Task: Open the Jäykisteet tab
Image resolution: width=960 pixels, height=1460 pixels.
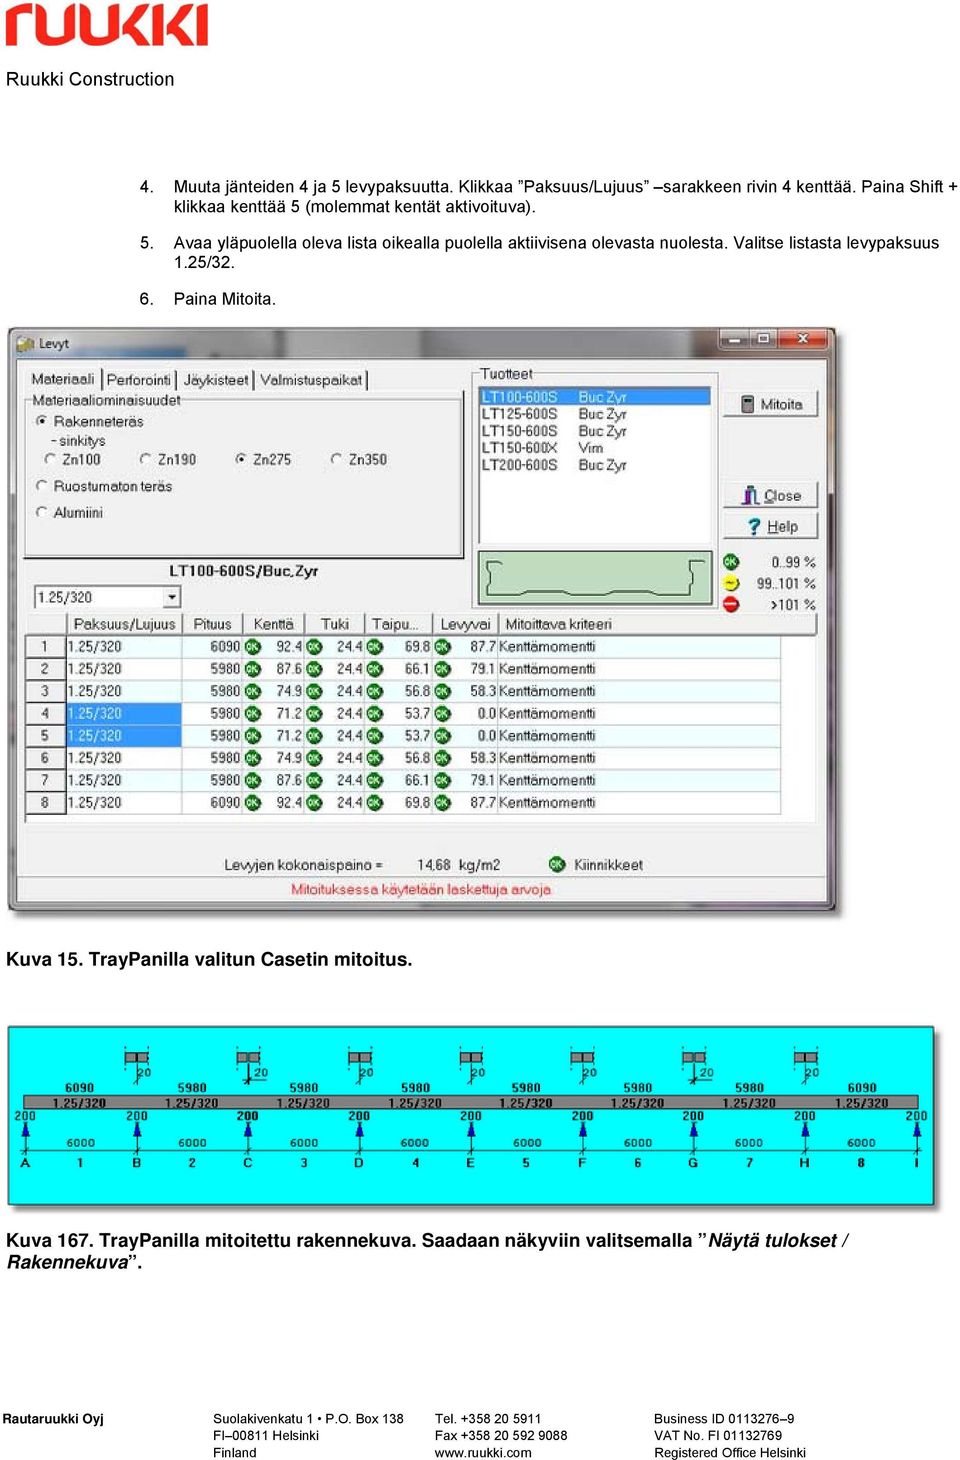Action: click(x=216, y=380)
